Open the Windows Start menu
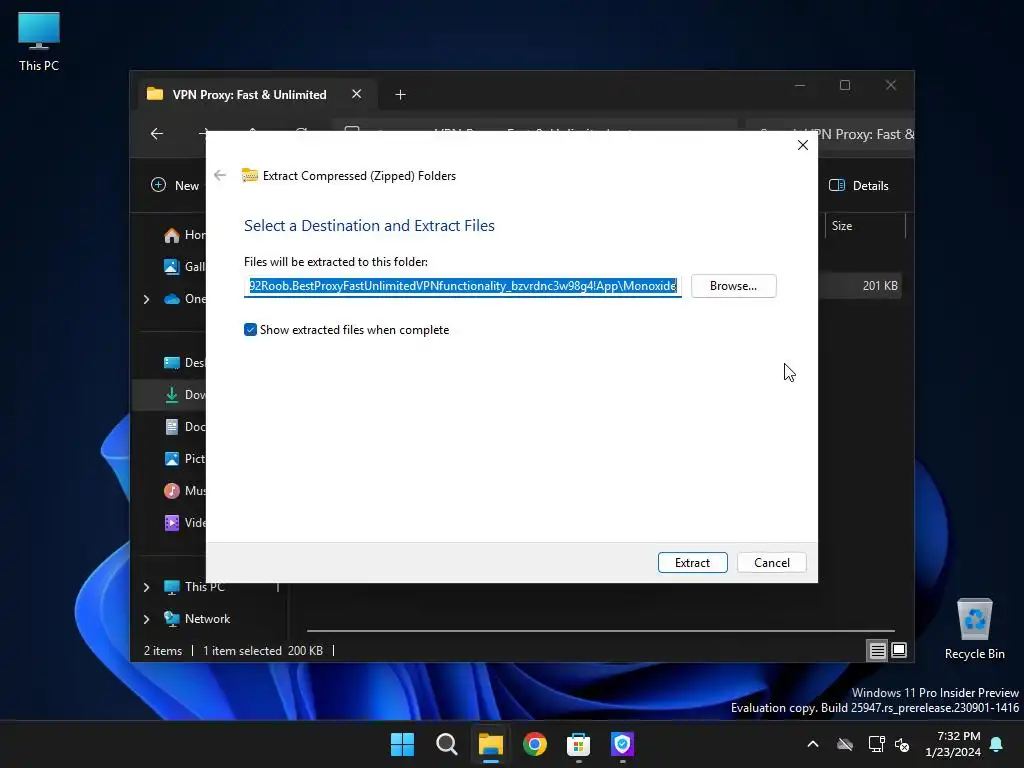 tap(402, 744)
